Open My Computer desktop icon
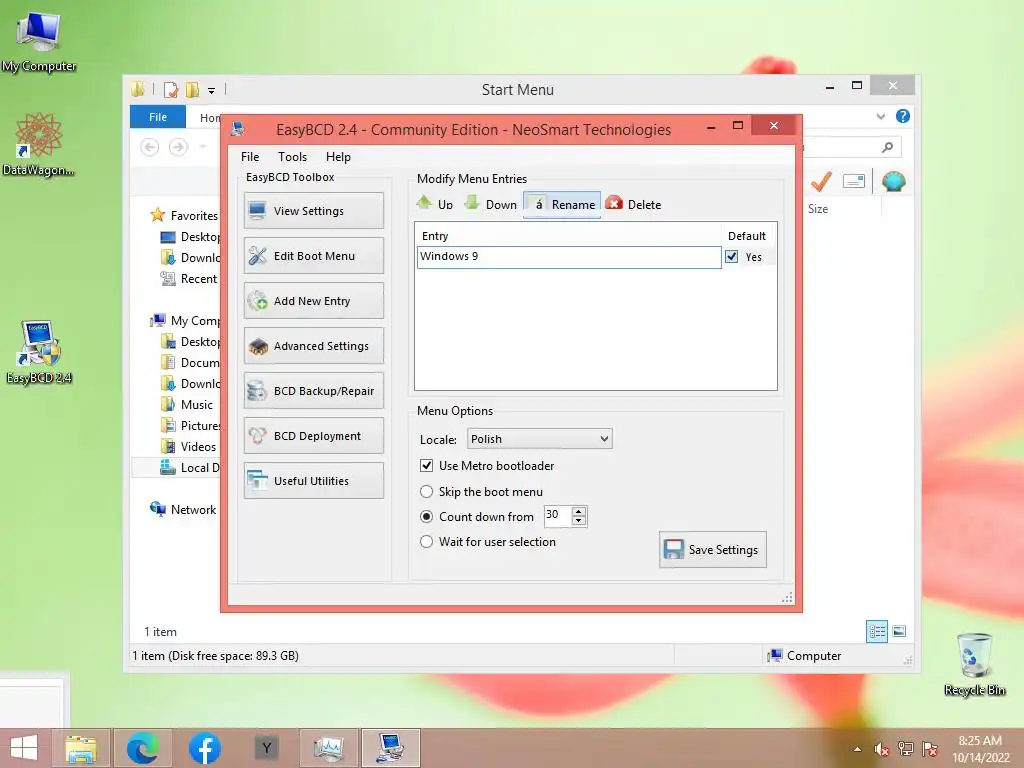The image size is (1024, 768). click(x=39, y=42)
